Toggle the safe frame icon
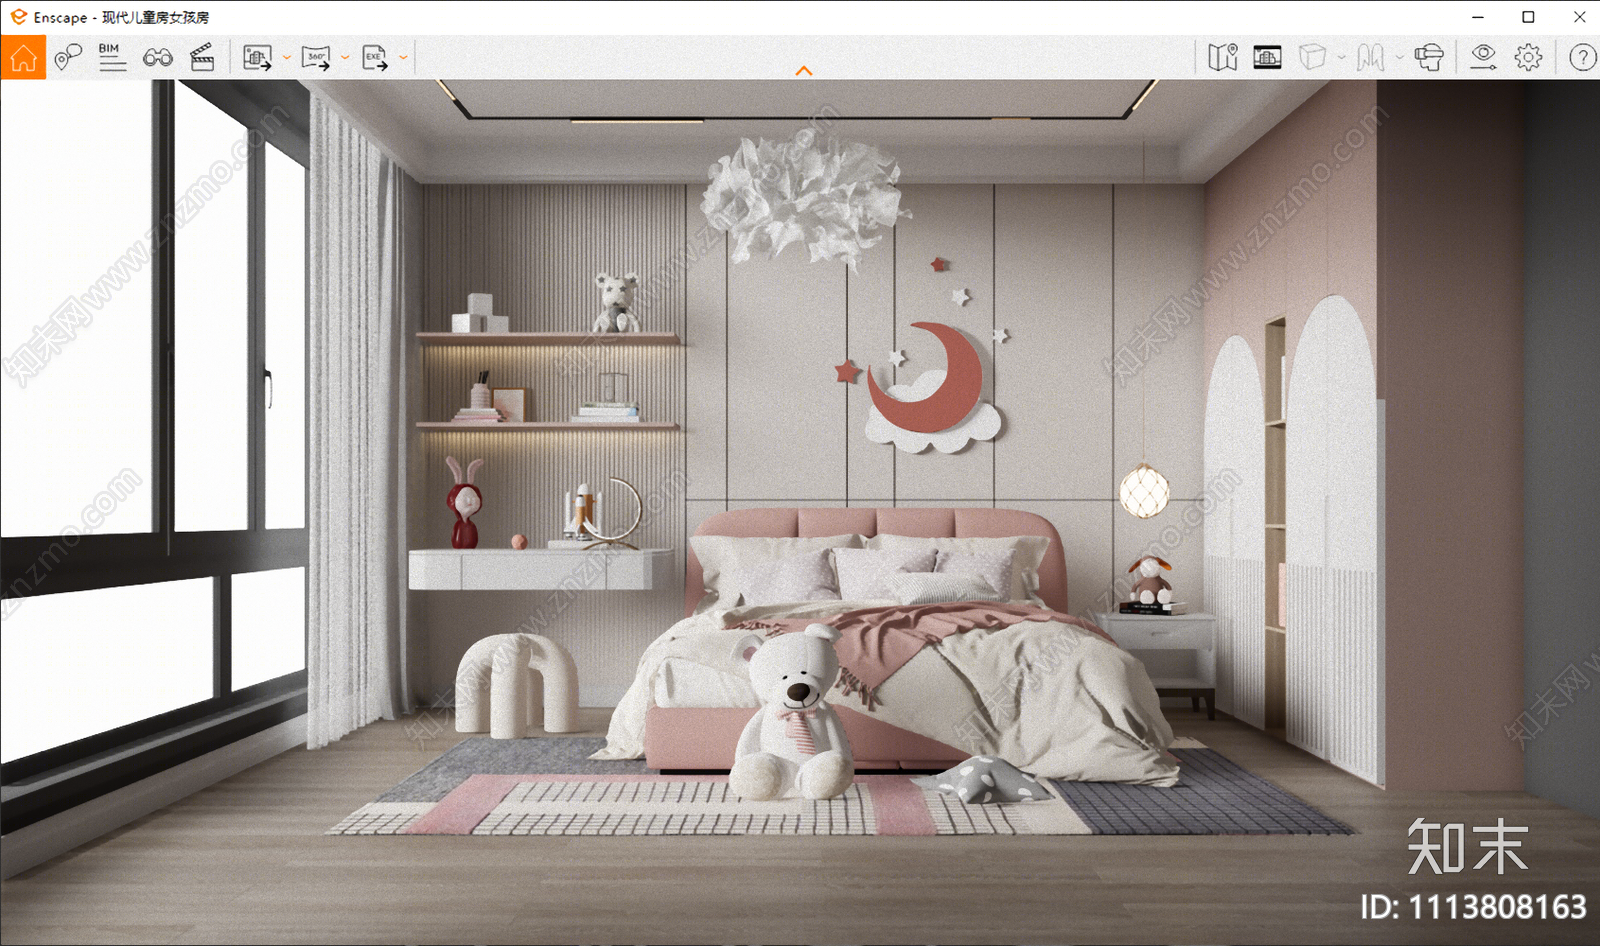 click(1267, 57)
